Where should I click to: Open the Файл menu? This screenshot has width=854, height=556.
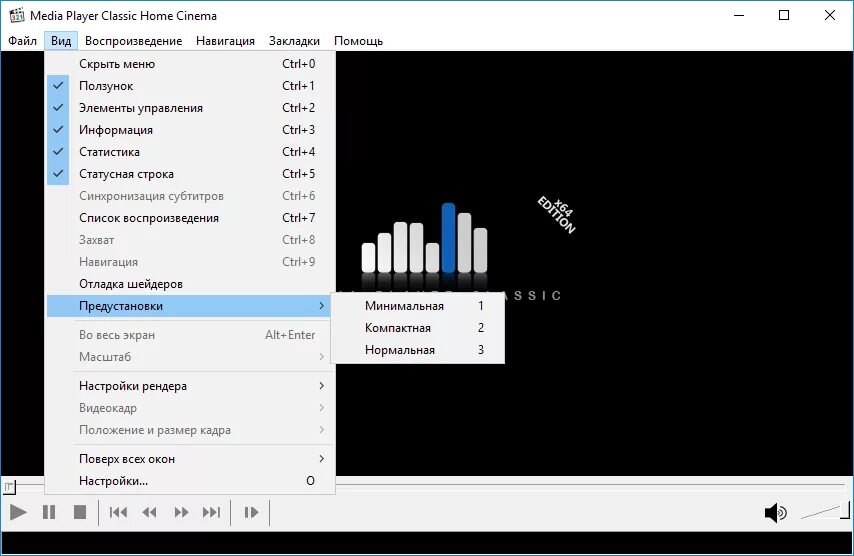tap(22, 41)
